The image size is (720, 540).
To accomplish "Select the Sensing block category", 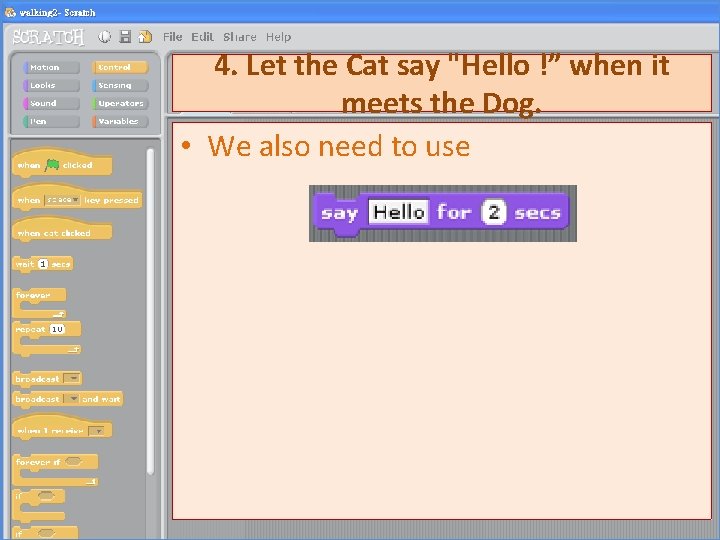I will pos(120,85).
